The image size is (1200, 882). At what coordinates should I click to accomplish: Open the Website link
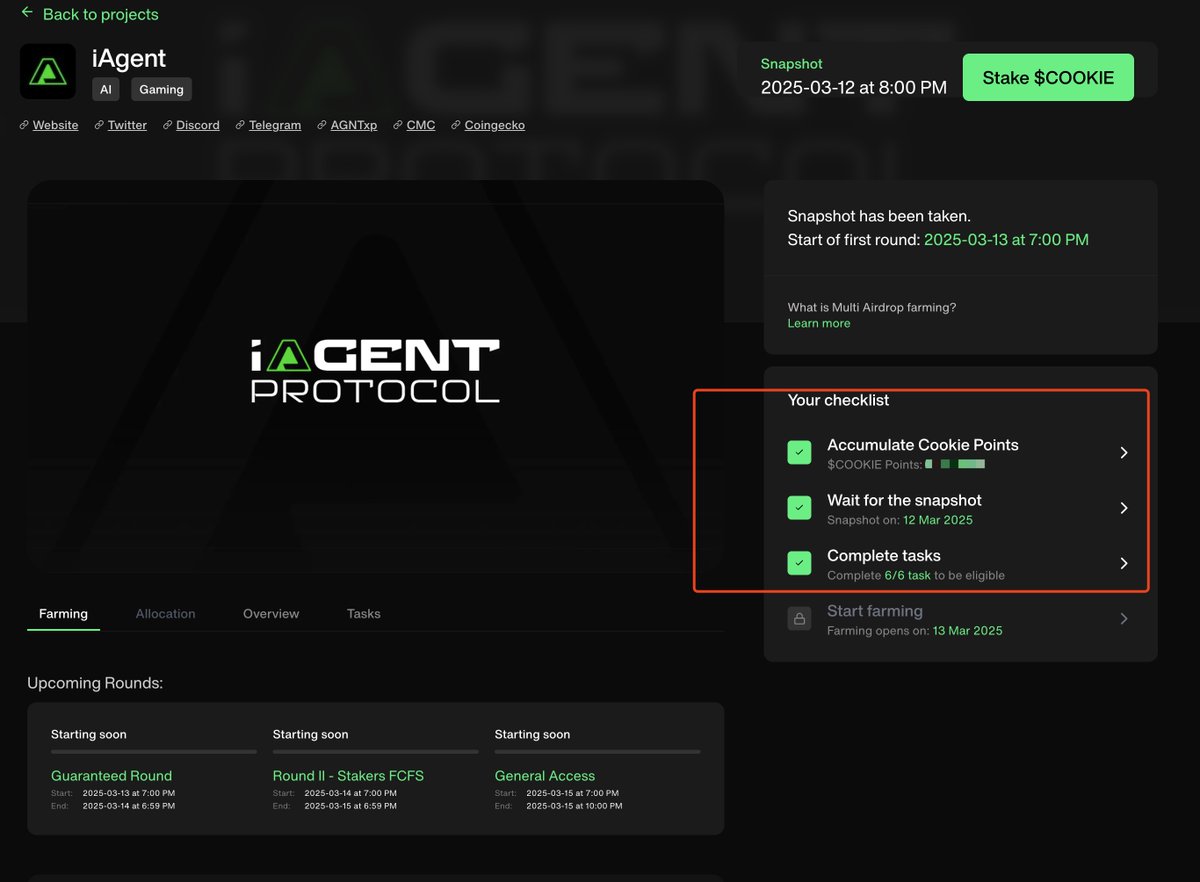coord(55,125)
